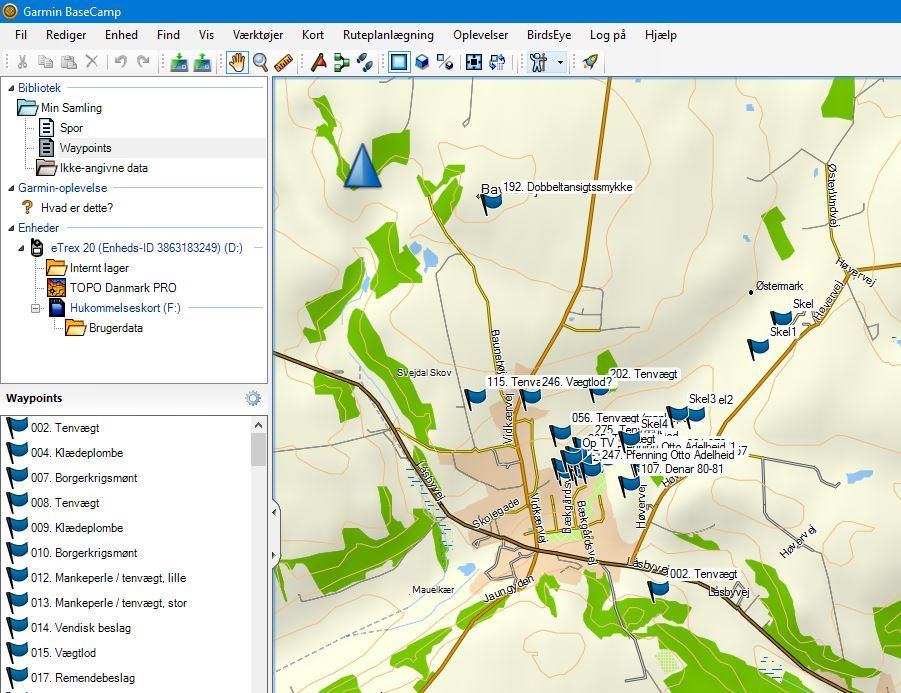Screen dimensions: 901x693
Task: Click the rocket Adventures icon
Action: point(590,62)
